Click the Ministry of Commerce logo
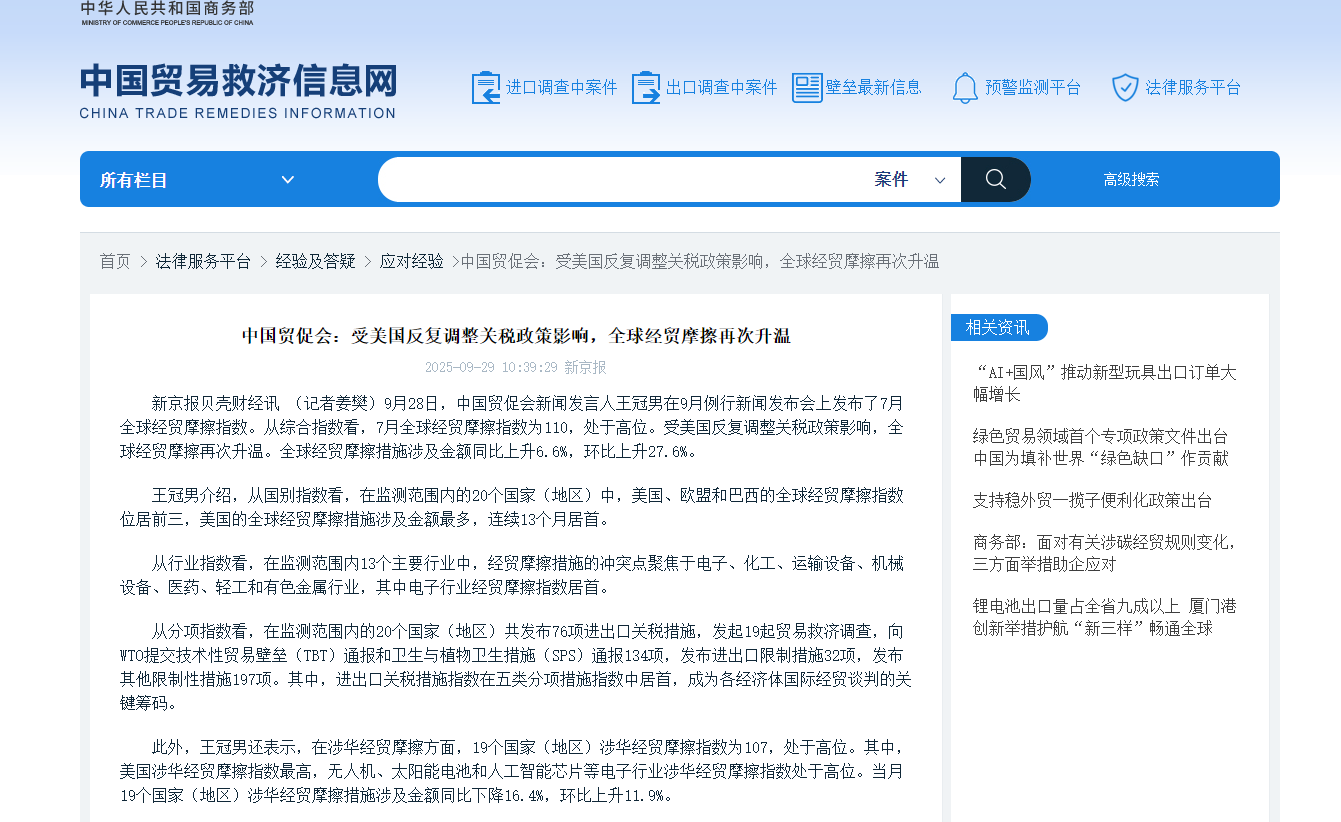Viewport: 1341px width, 822px height. [x=167, y=13]
